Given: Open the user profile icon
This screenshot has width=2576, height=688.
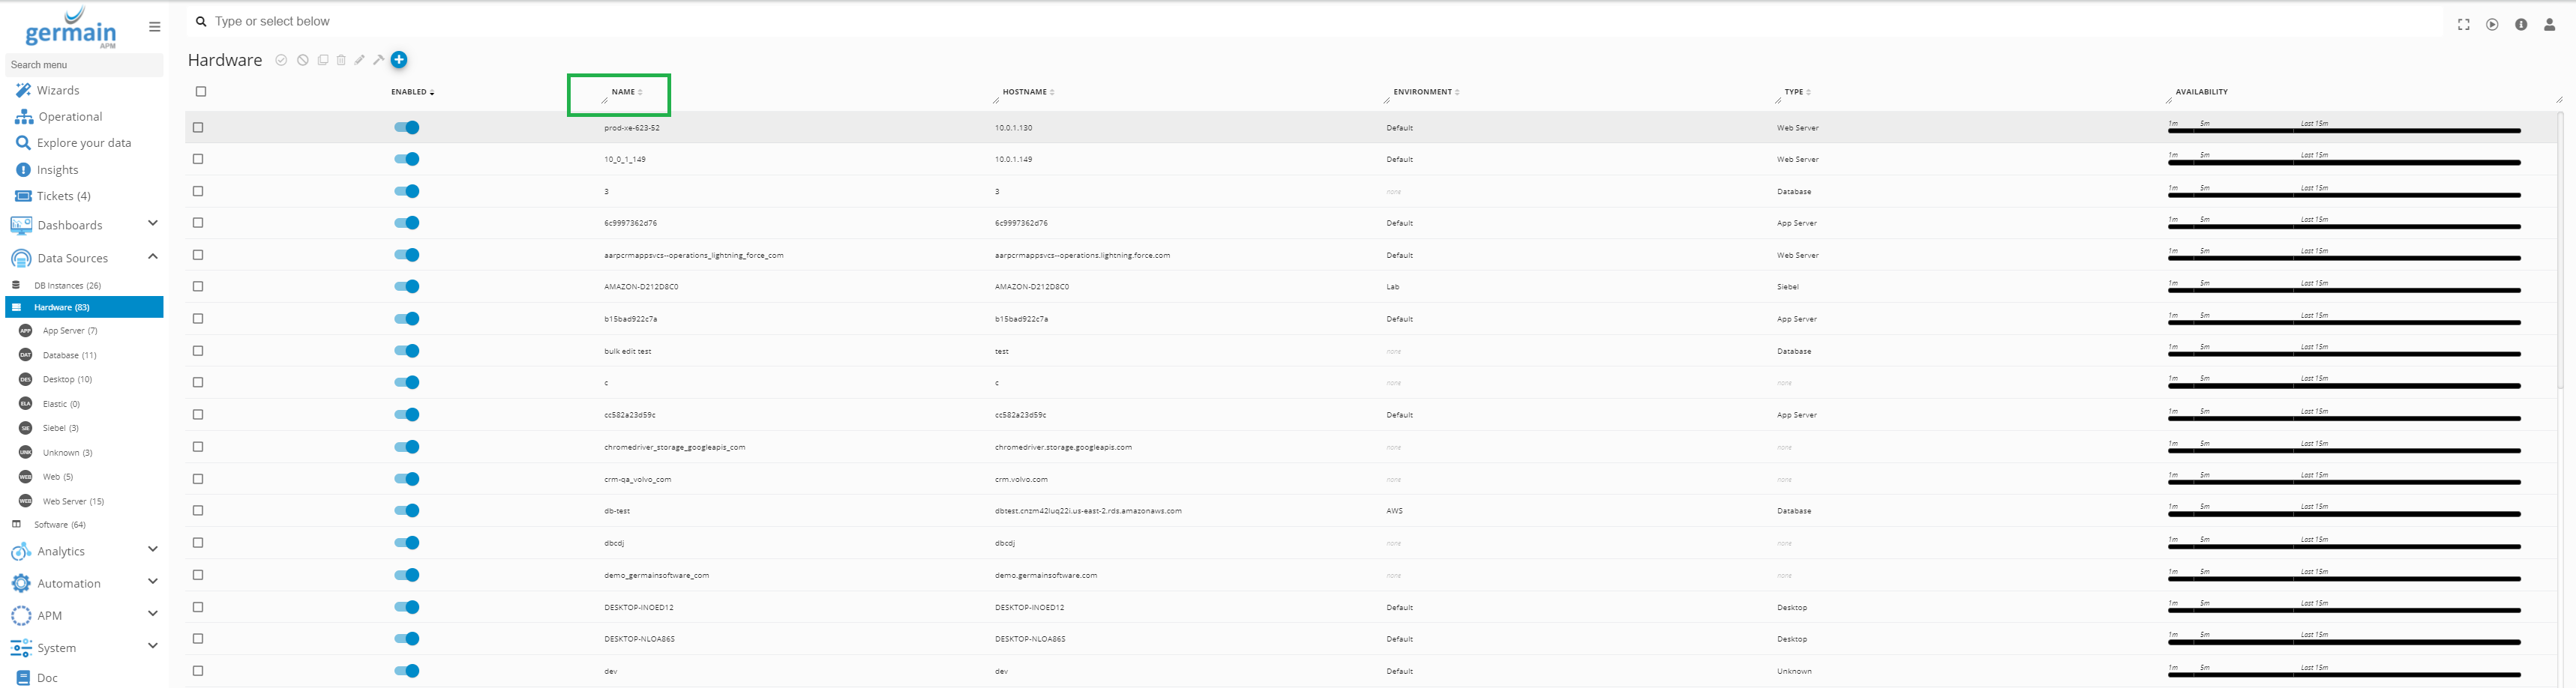Looking at the screenshot, I should pyautogui.click(x=2549, y=25).
